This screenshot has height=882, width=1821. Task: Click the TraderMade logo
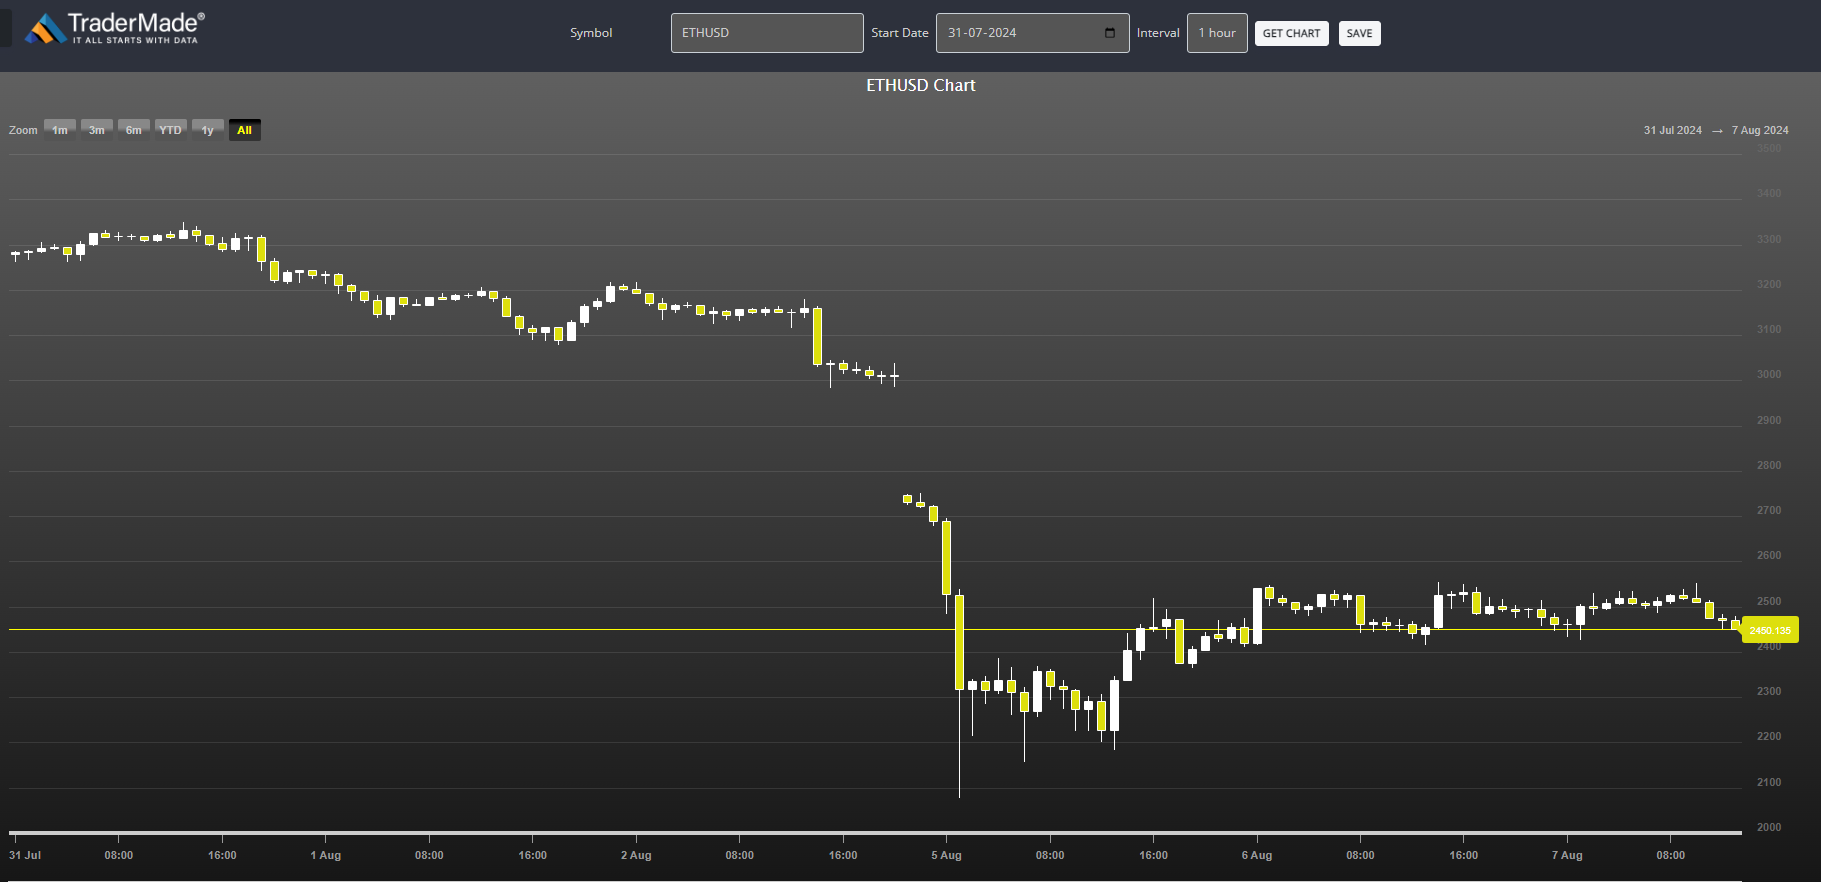click(x=114, y=28)
